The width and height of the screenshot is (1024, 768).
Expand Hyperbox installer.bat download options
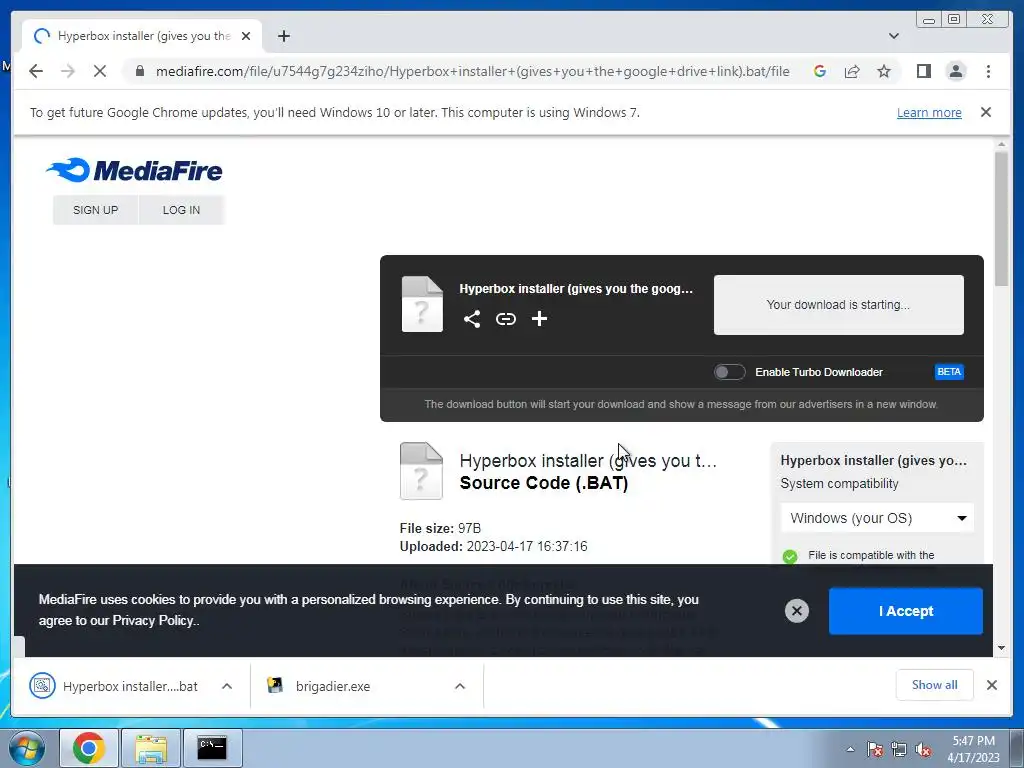[227, 686]
